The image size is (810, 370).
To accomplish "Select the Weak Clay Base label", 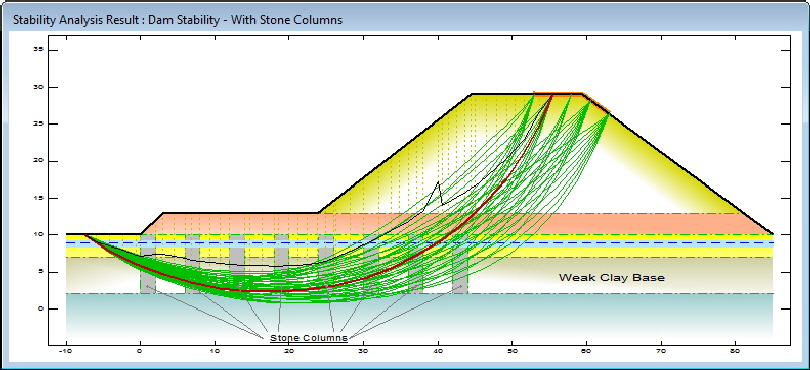I will pyautogui.click(x=612, y=278).
